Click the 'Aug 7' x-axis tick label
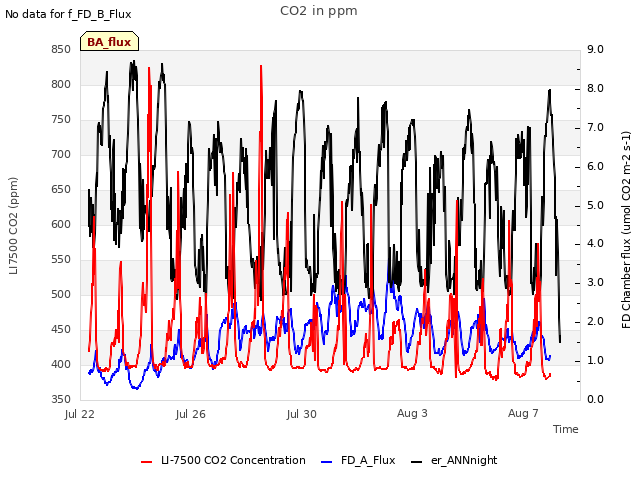This screenshot has height=480, width=640. point(523,413)
